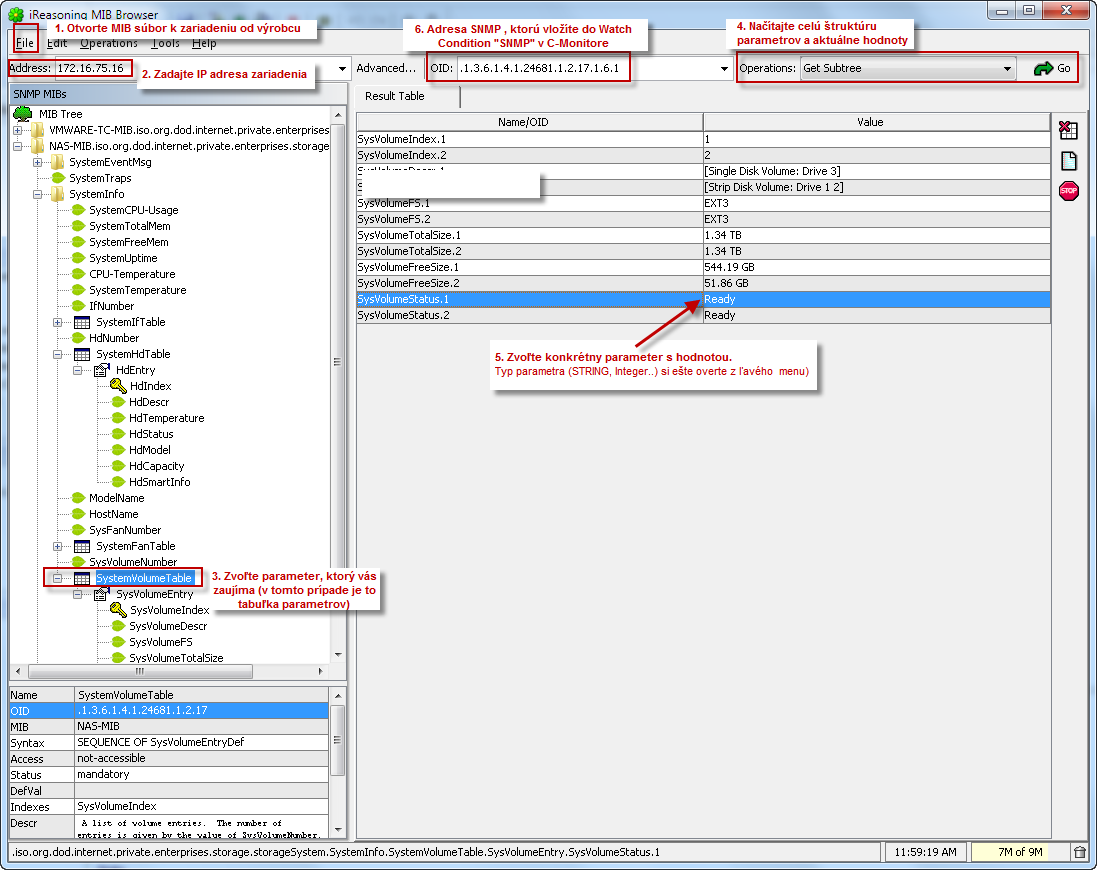Image resolution: width=1097 pixels, height=870 pixels.
Task: Expand the VMWARE-TC-MIB node
Action: pos(17,130)
